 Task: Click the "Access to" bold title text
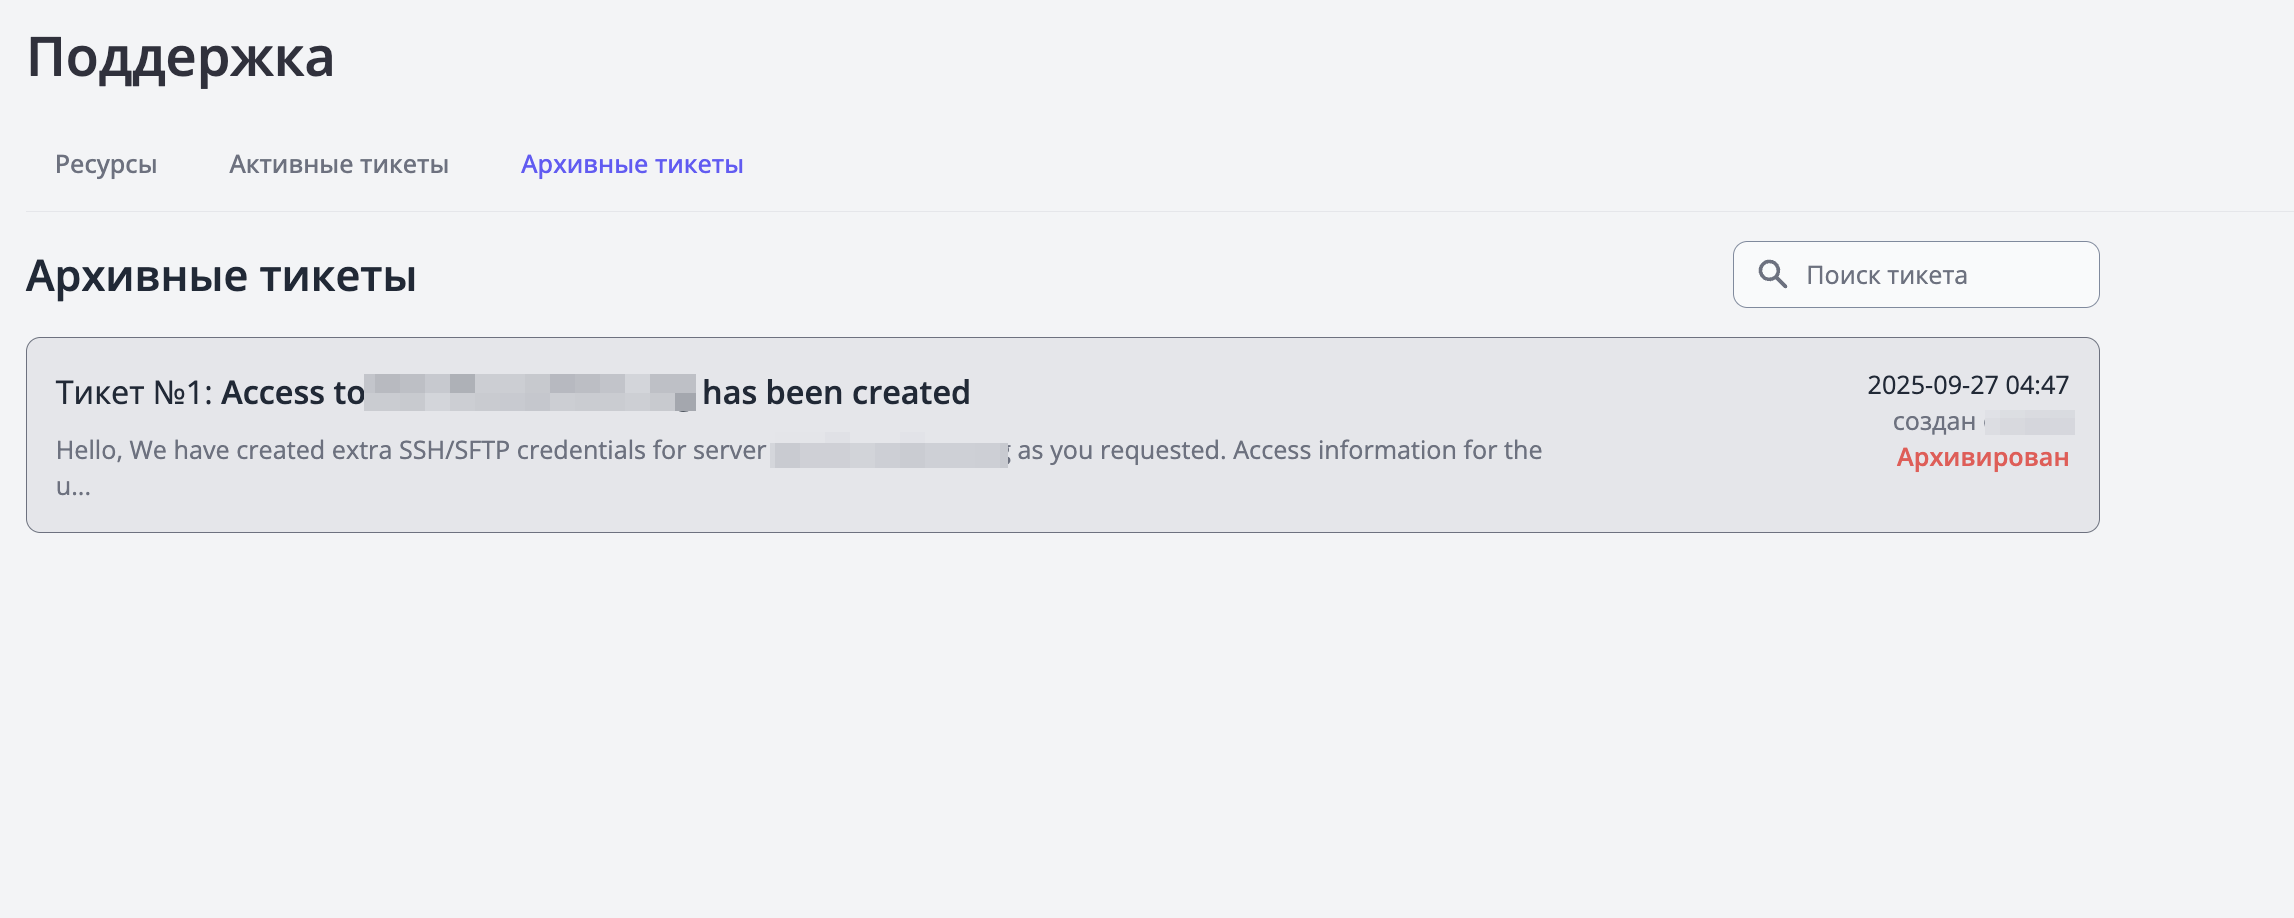[x=292, y=393]
